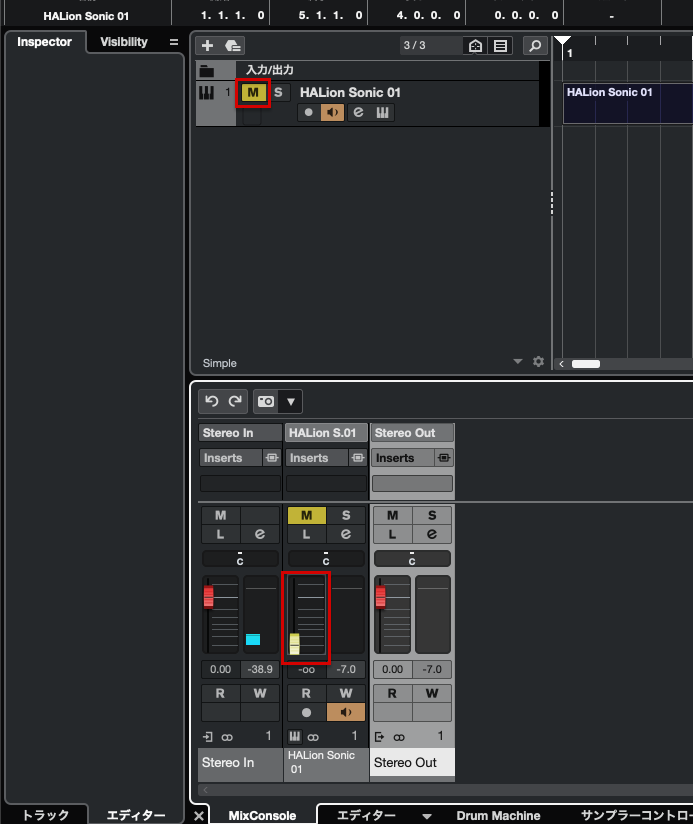Solo the HALion S.01 mixer channel

pyautogui.click(x=346, y=515)
